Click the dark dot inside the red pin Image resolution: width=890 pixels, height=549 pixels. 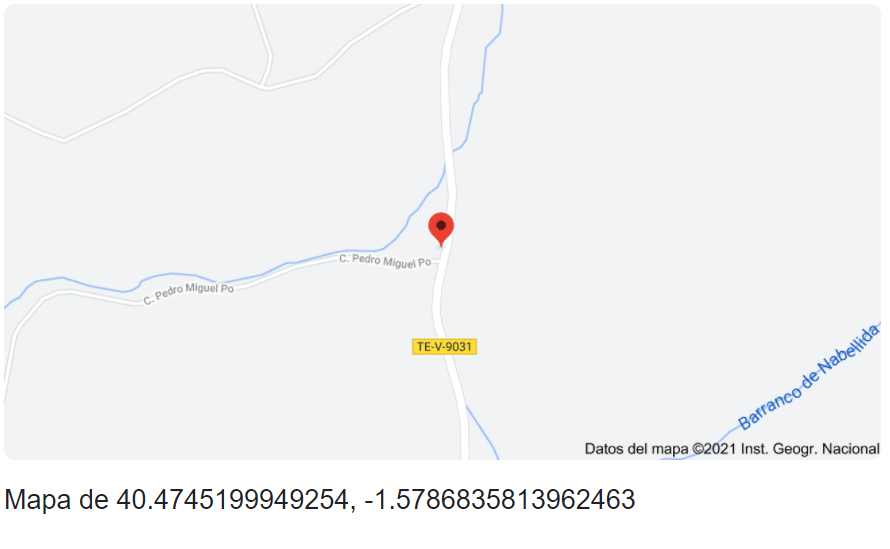click(x=441, y=225)
